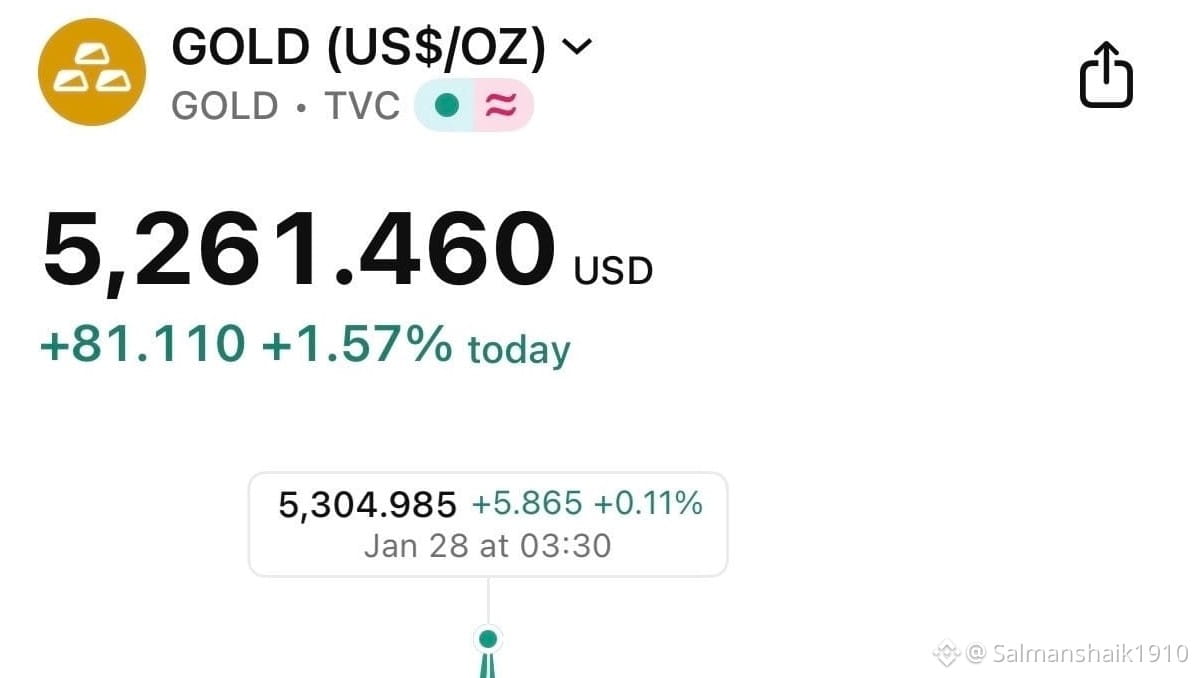This screenshot has width=1196, height=678.
Task: Tap the pink derived-data wave icon
Action: [x=500, y=105]
